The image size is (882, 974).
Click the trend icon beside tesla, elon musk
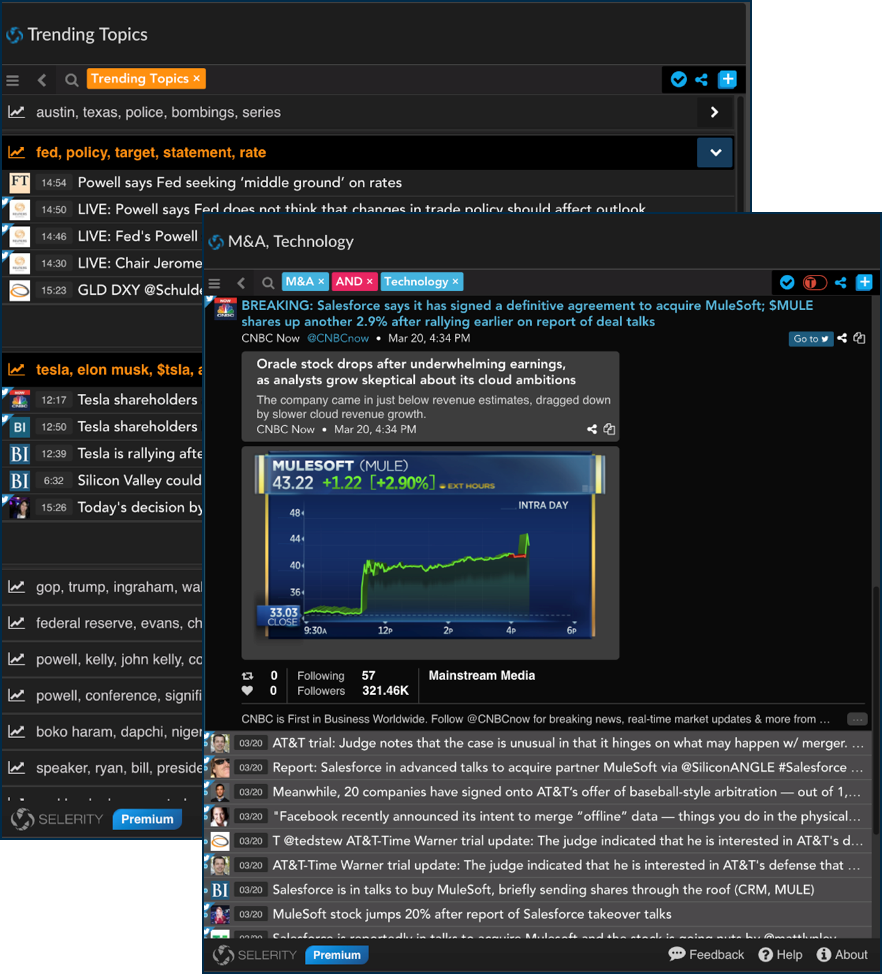pyautogui.click(x=17, y=370)
